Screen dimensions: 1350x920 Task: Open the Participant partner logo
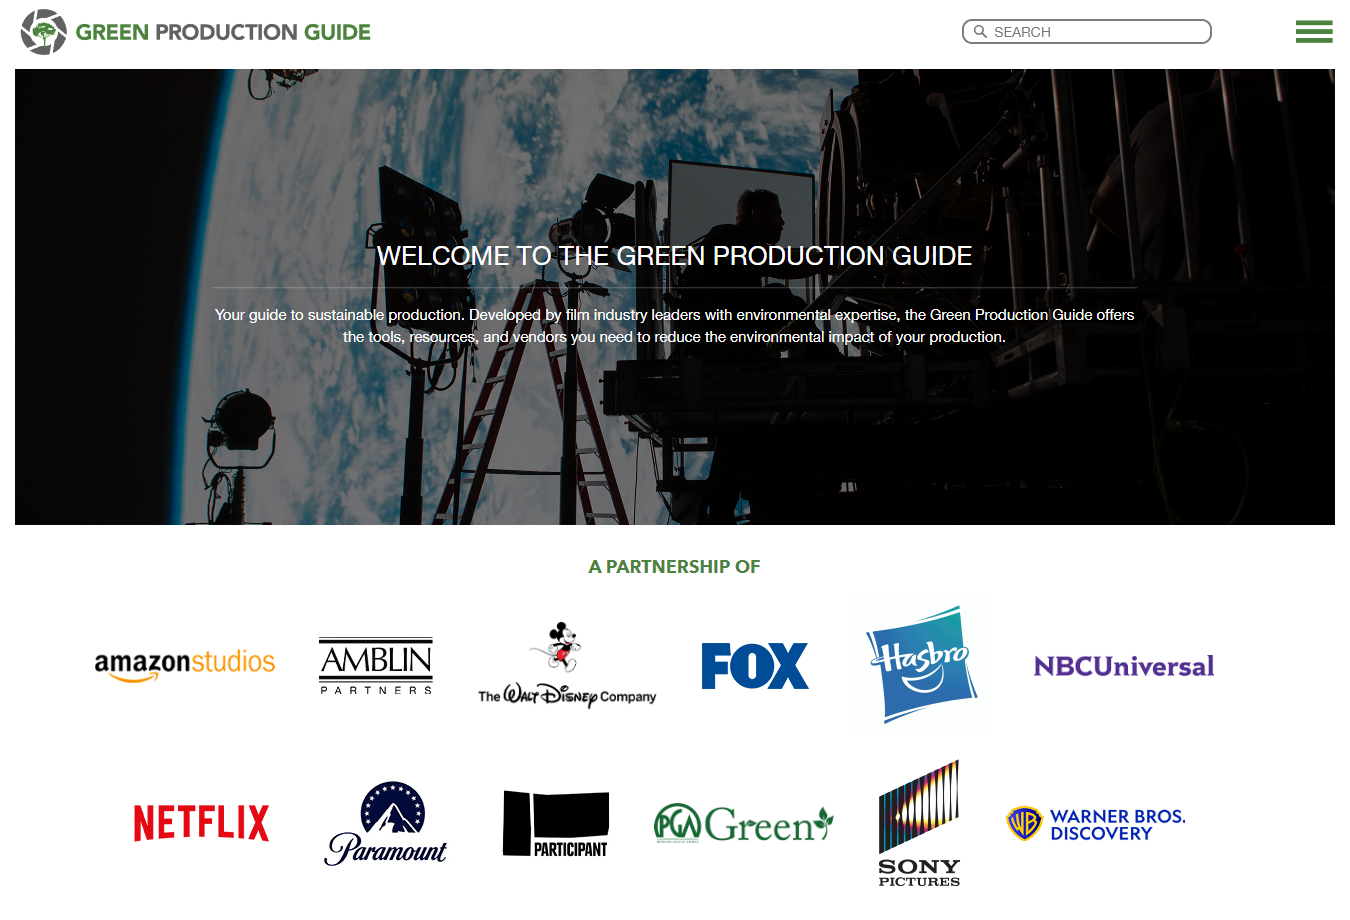coord(556,824)
